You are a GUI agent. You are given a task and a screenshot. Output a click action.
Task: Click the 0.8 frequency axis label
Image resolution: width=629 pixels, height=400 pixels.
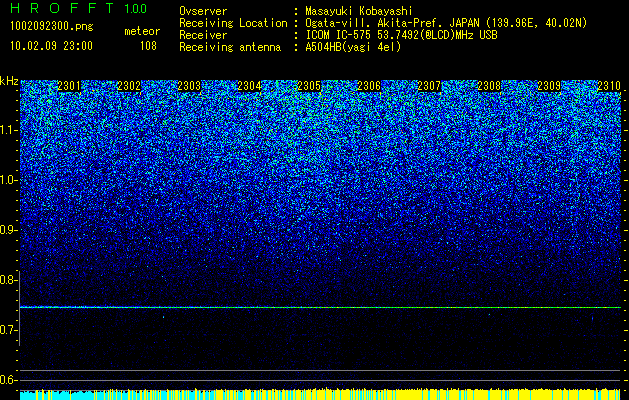pyautogui.click(x=7, y=280)
